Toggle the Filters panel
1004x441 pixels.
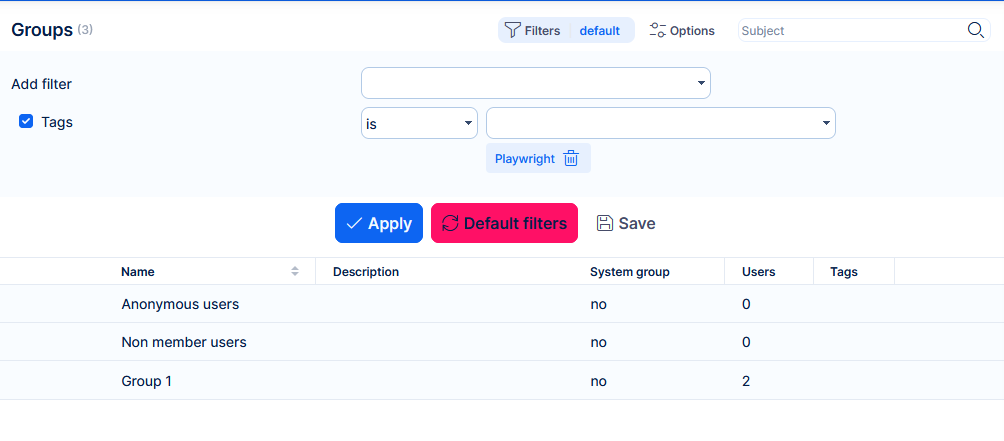533,30
